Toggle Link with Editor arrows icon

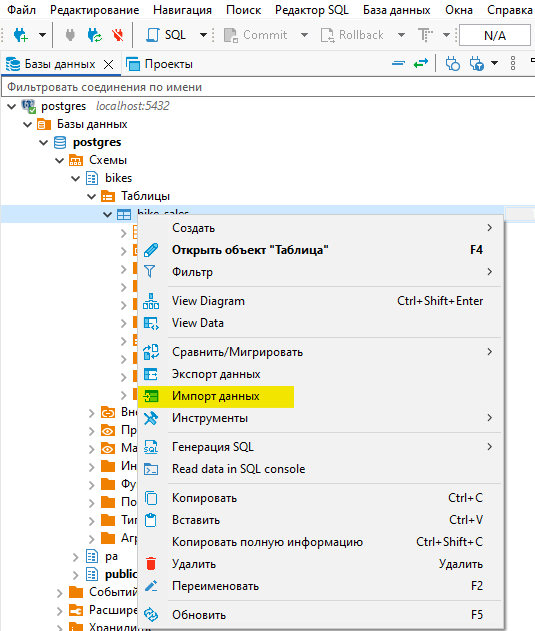[421, 63]
